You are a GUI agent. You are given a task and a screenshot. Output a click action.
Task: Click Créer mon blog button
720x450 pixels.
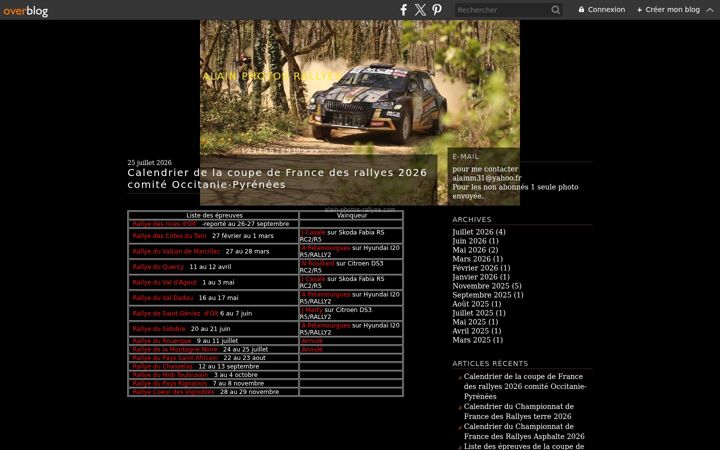pos(668,10)
